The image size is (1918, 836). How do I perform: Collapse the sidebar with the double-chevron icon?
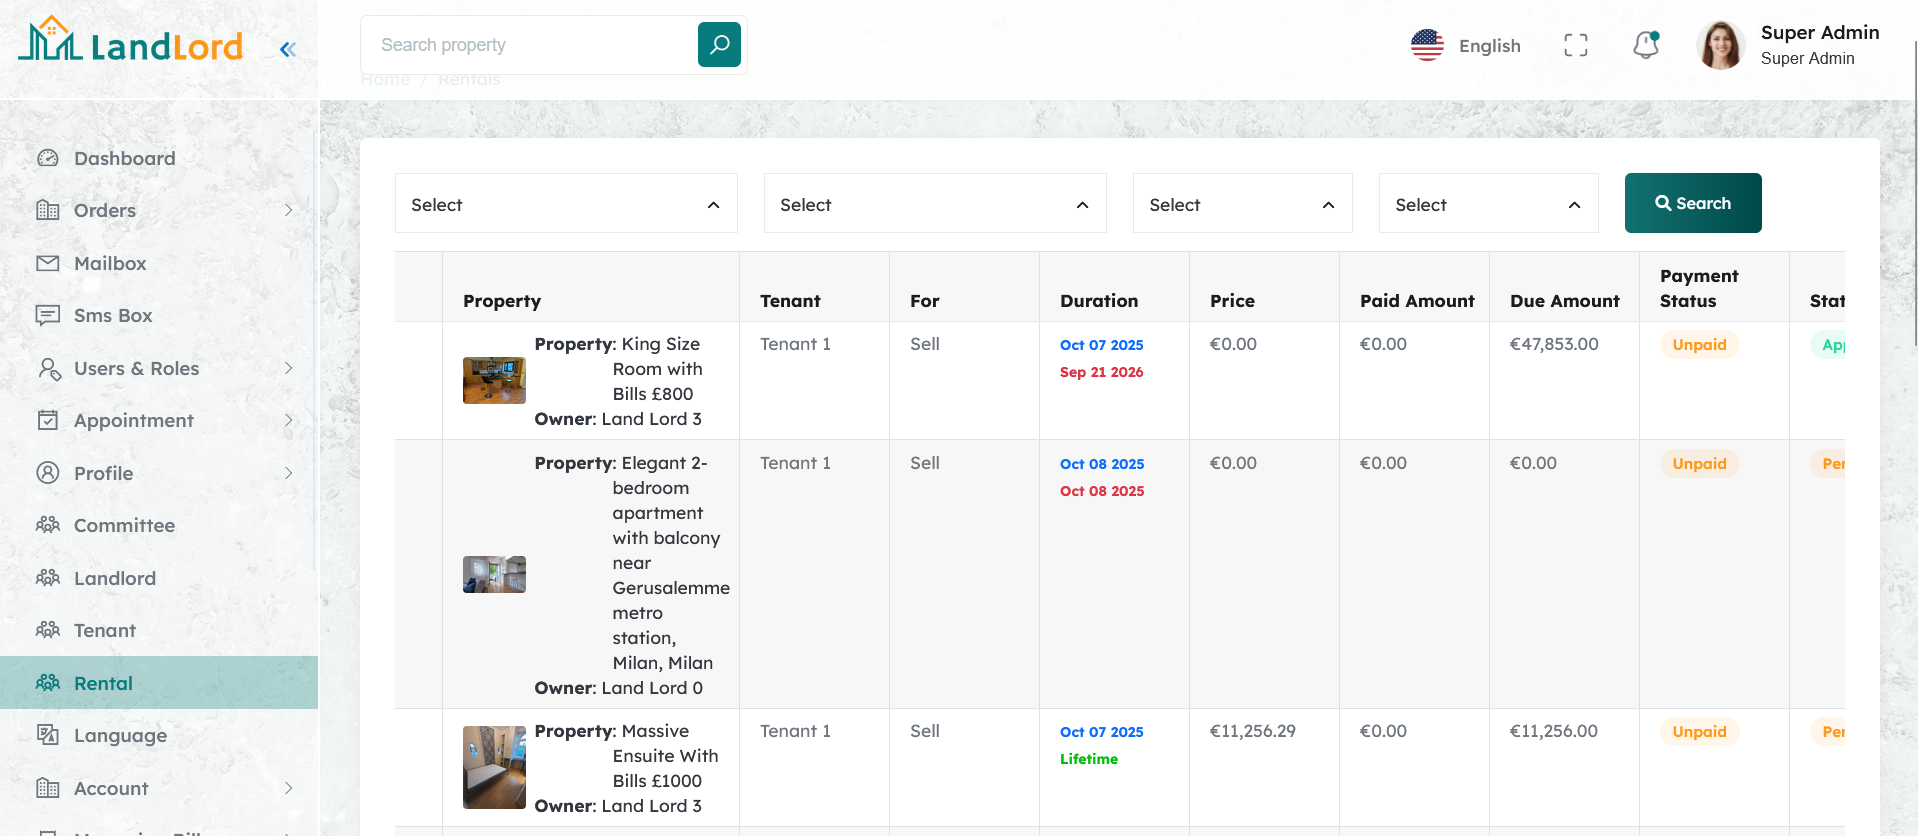pyautogui.click(x=287, y=49)
